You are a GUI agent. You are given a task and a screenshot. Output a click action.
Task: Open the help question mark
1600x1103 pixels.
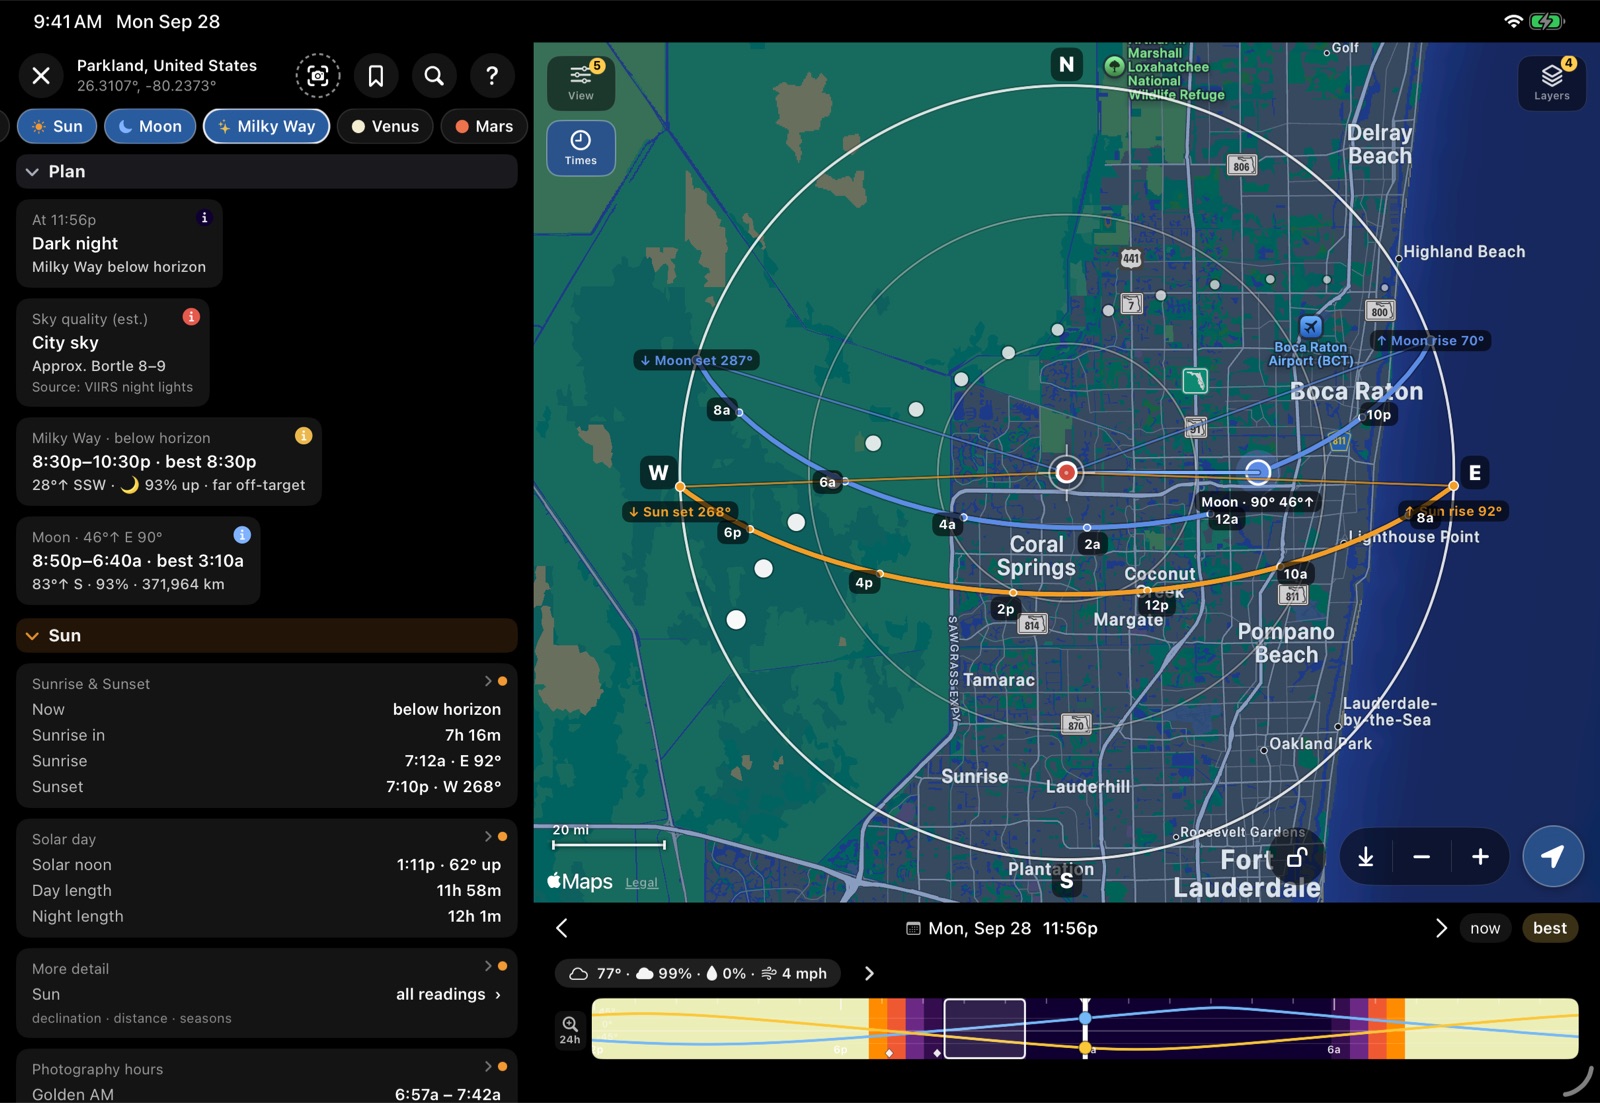[x=492, y=75]
